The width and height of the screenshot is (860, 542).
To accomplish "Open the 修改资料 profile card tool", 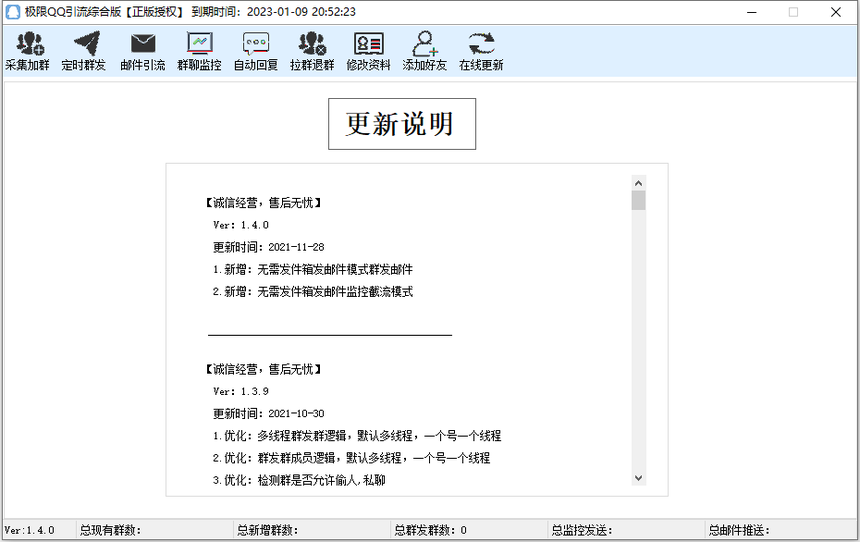I will tap(368, 52).
